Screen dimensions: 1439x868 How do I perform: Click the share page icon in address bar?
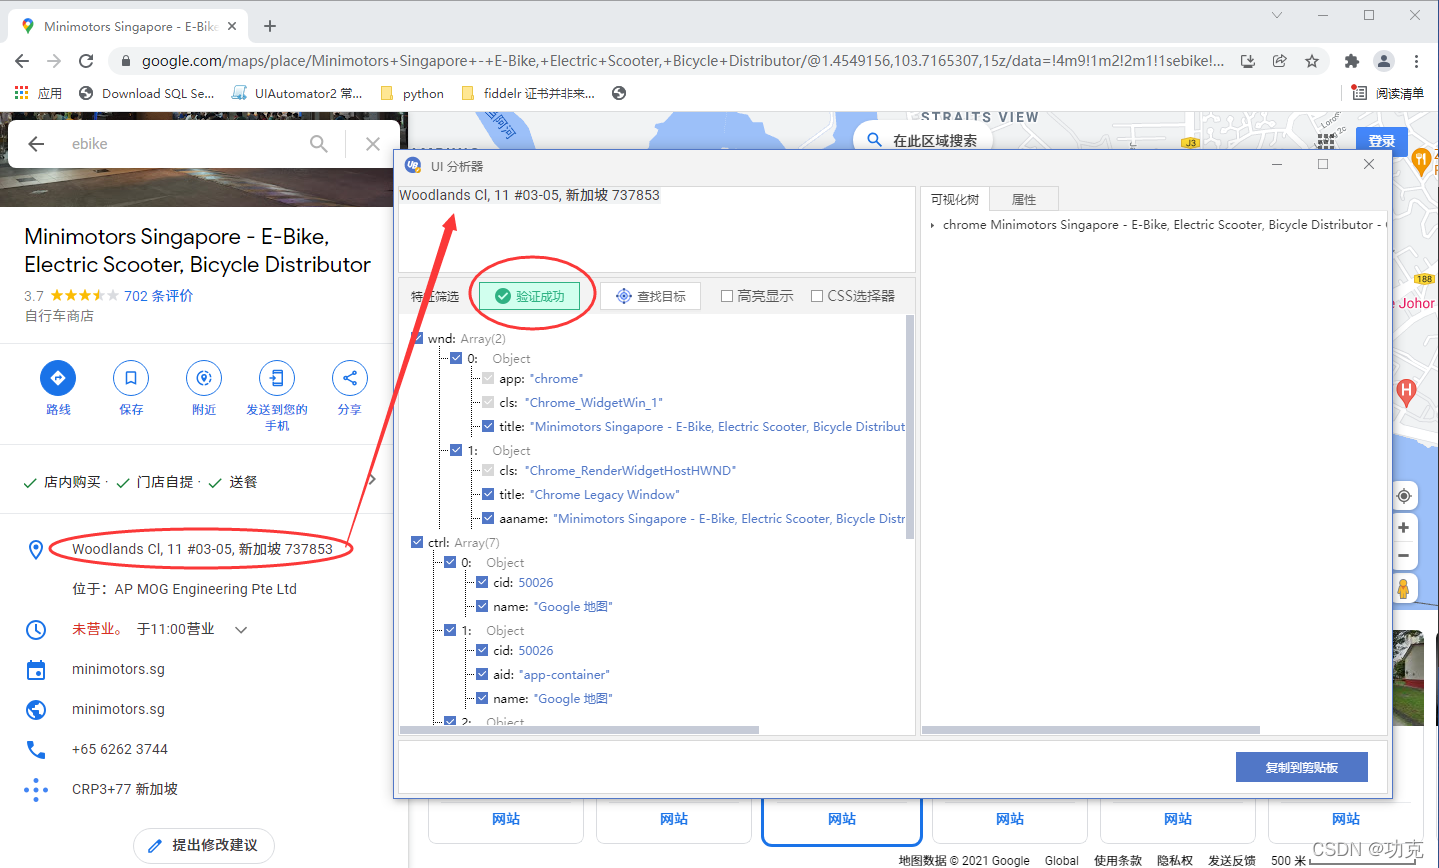1279,61
